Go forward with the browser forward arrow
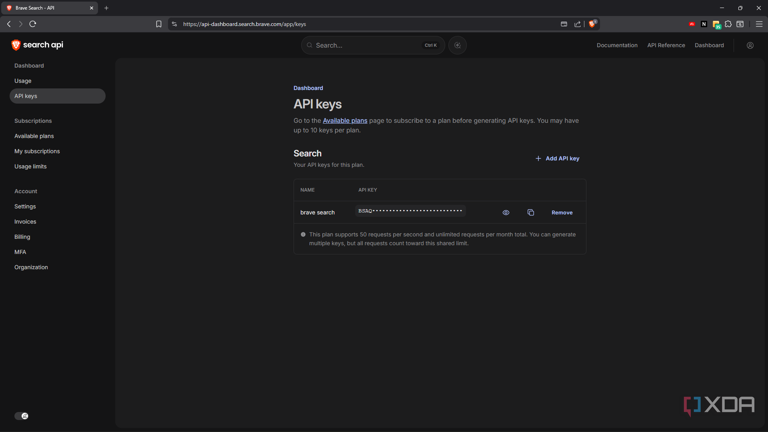Image resolution: width=768 pixels, height=432 pixels. click(21, 24)
